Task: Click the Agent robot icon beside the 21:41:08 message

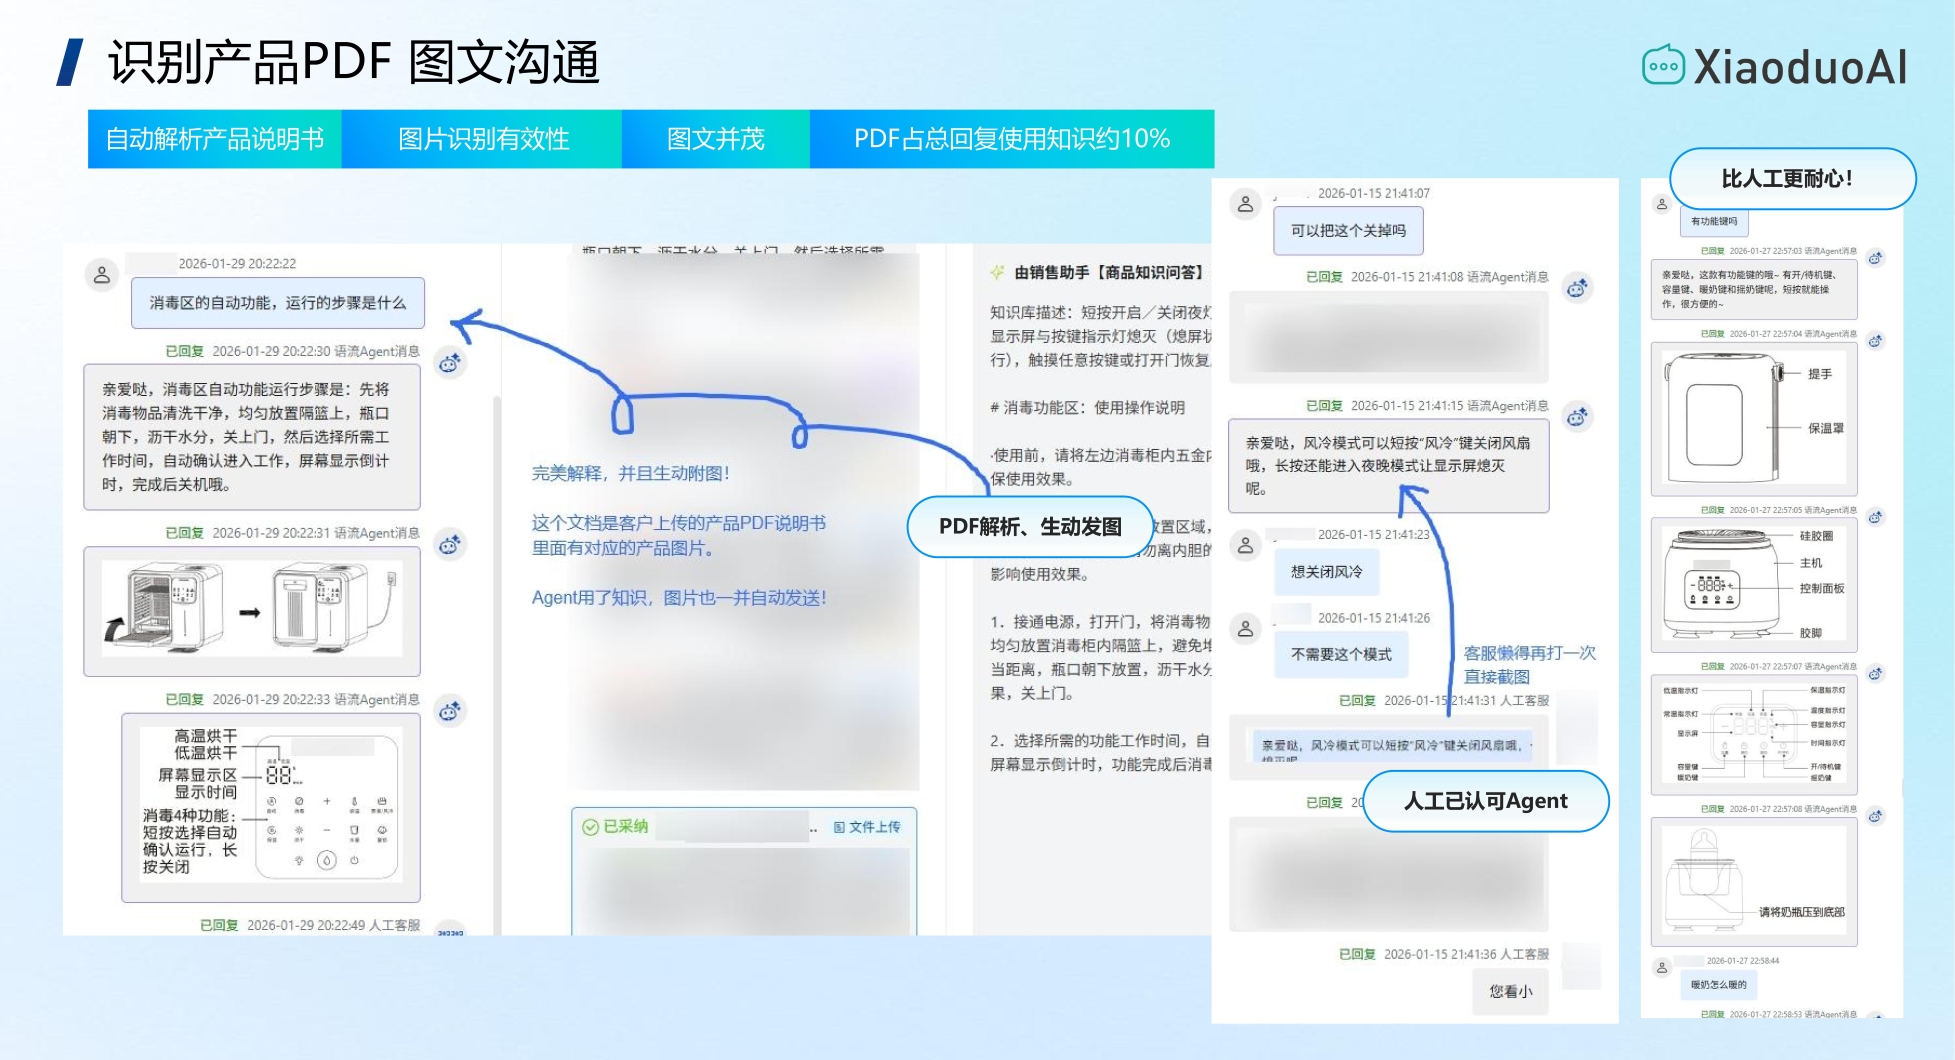Action: point(1577,287)
